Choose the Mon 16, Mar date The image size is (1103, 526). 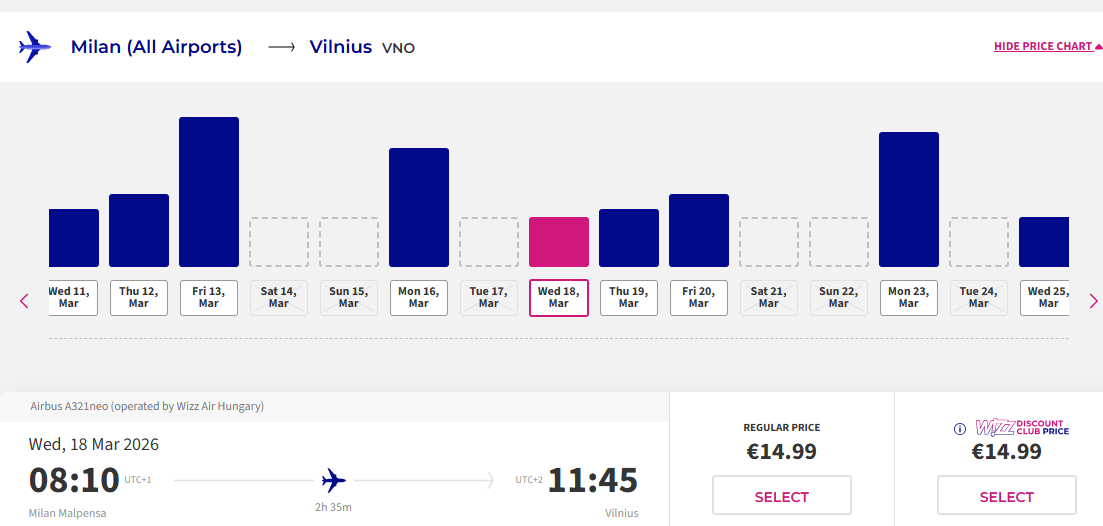[x=419, y=297]
